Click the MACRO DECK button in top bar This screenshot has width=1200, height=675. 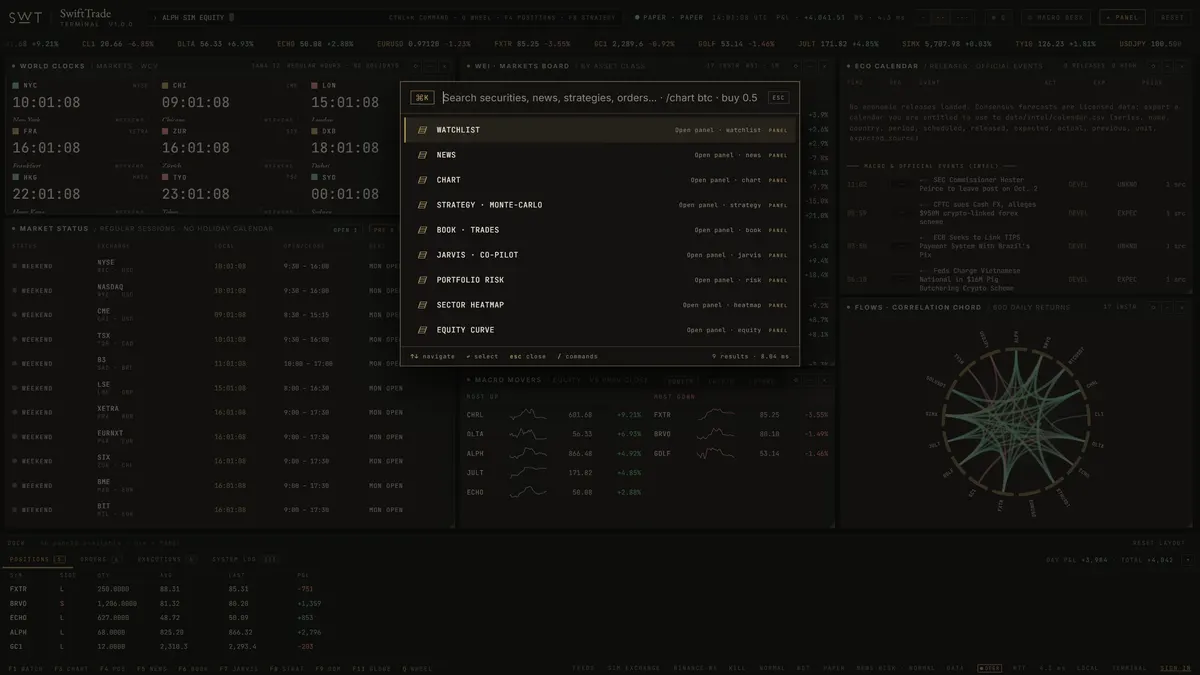[1057, 17]
